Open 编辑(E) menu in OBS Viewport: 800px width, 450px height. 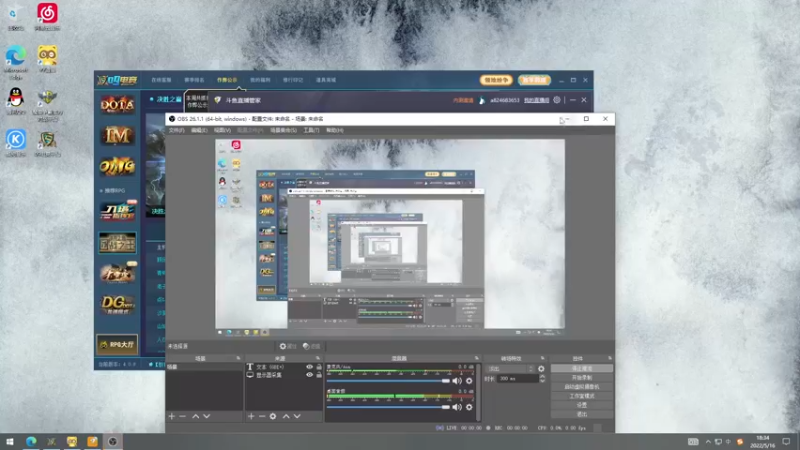click(x=199, y=131)
